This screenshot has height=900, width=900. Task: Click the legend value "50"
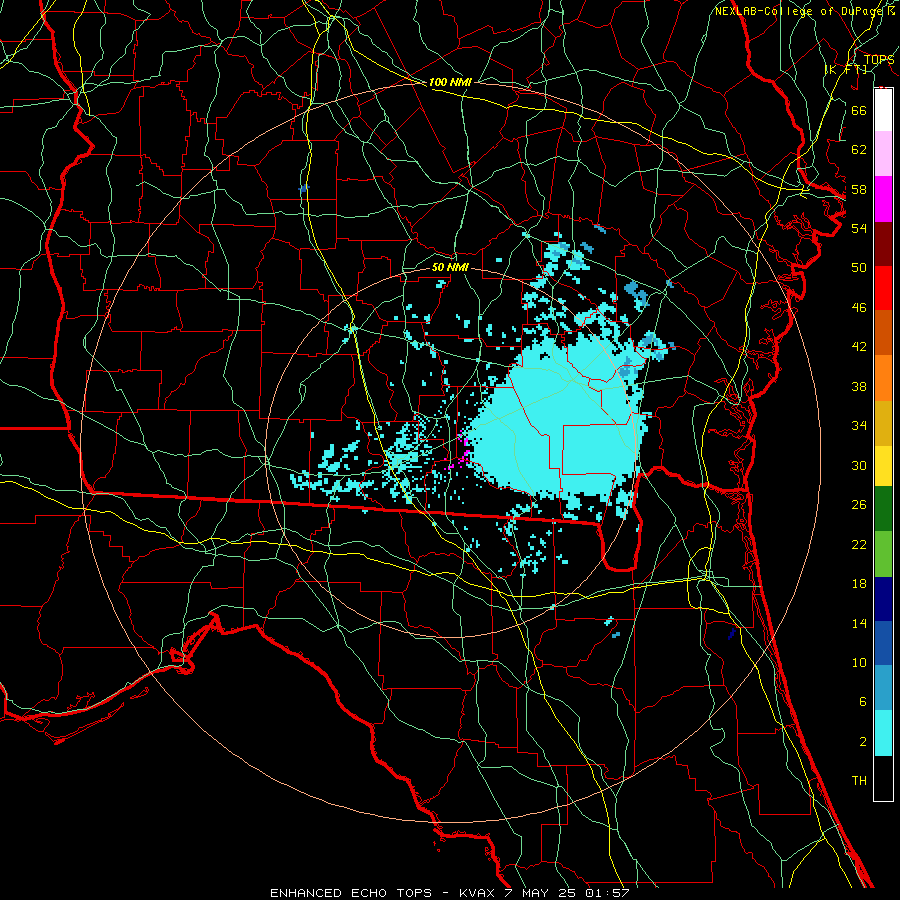[x=859, y=267]
